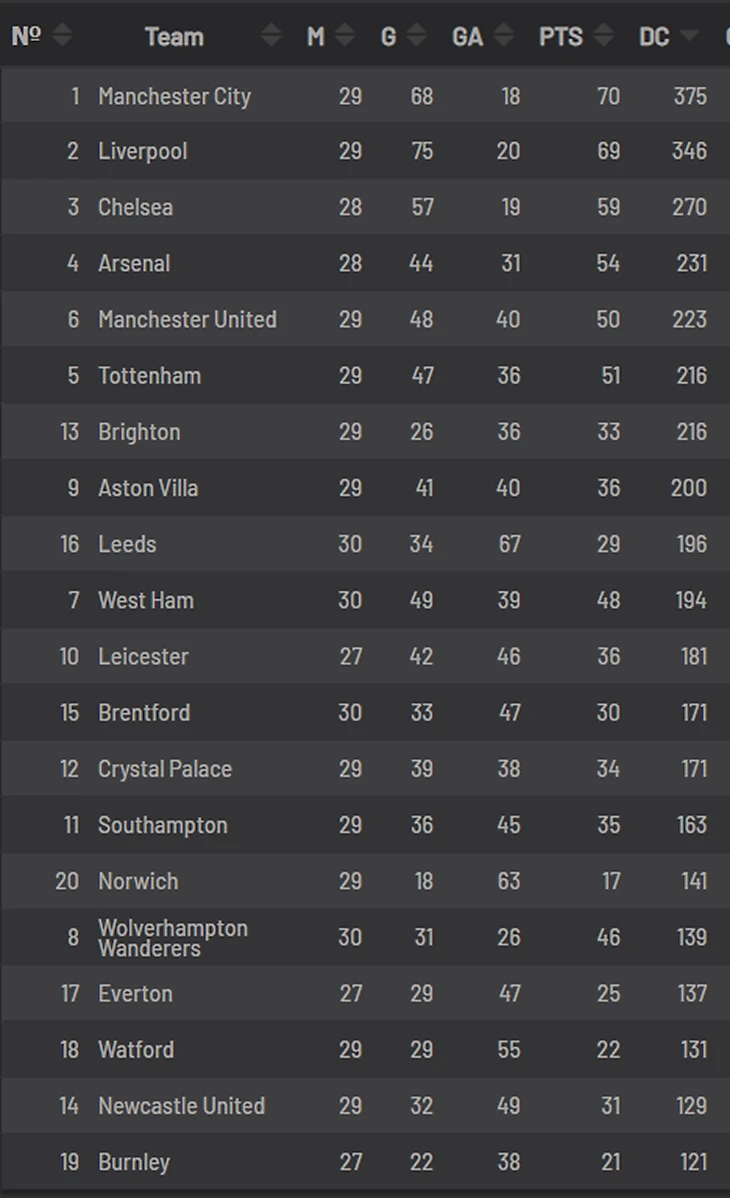Click the Newcastle United row name
Viewport: 730px width, 1198px height.
pos(181,1106)
